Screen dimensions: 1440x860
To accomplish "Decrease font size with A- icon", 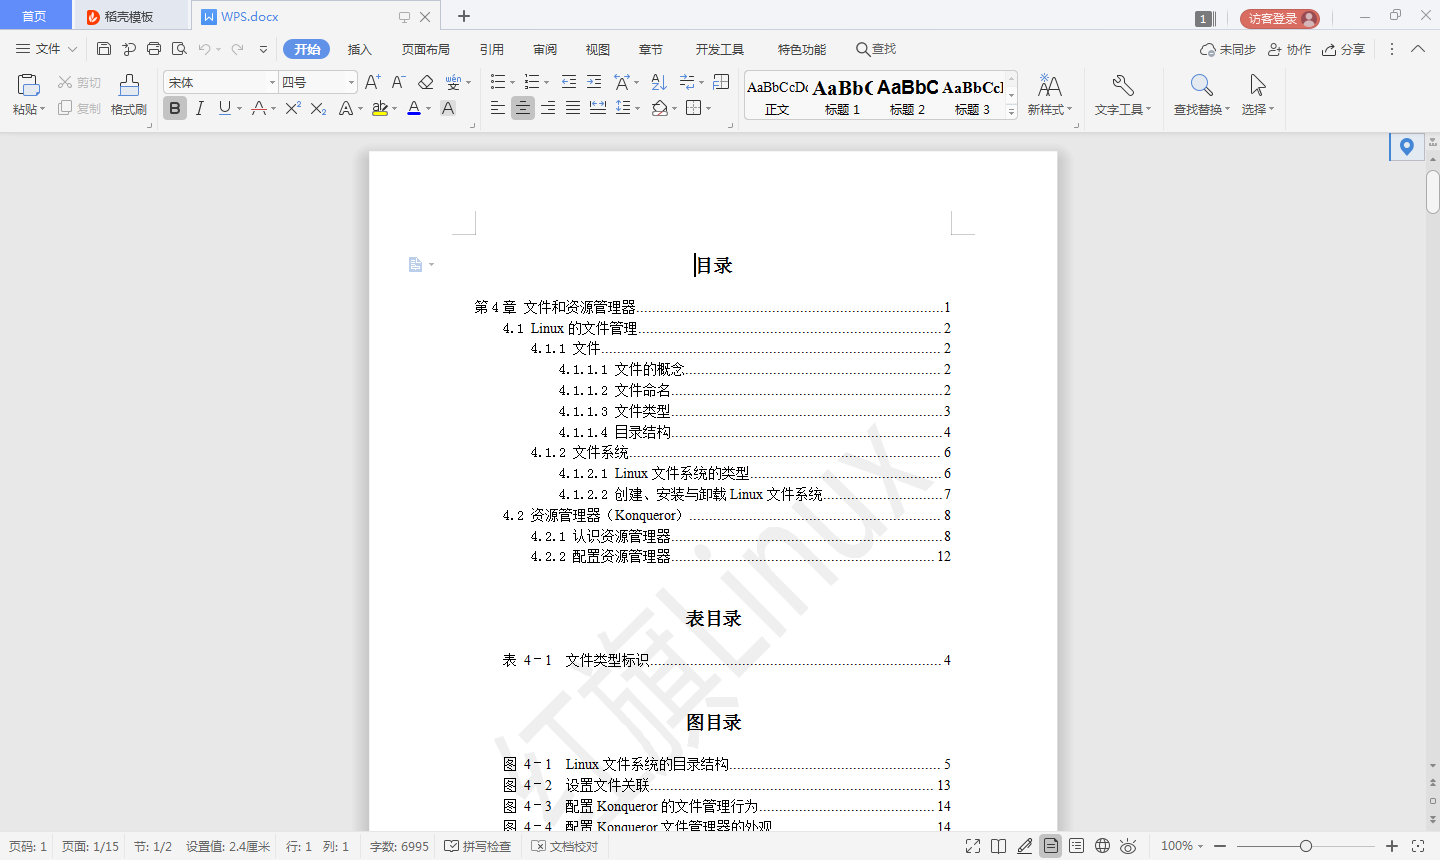I will (x=398, y=82).
